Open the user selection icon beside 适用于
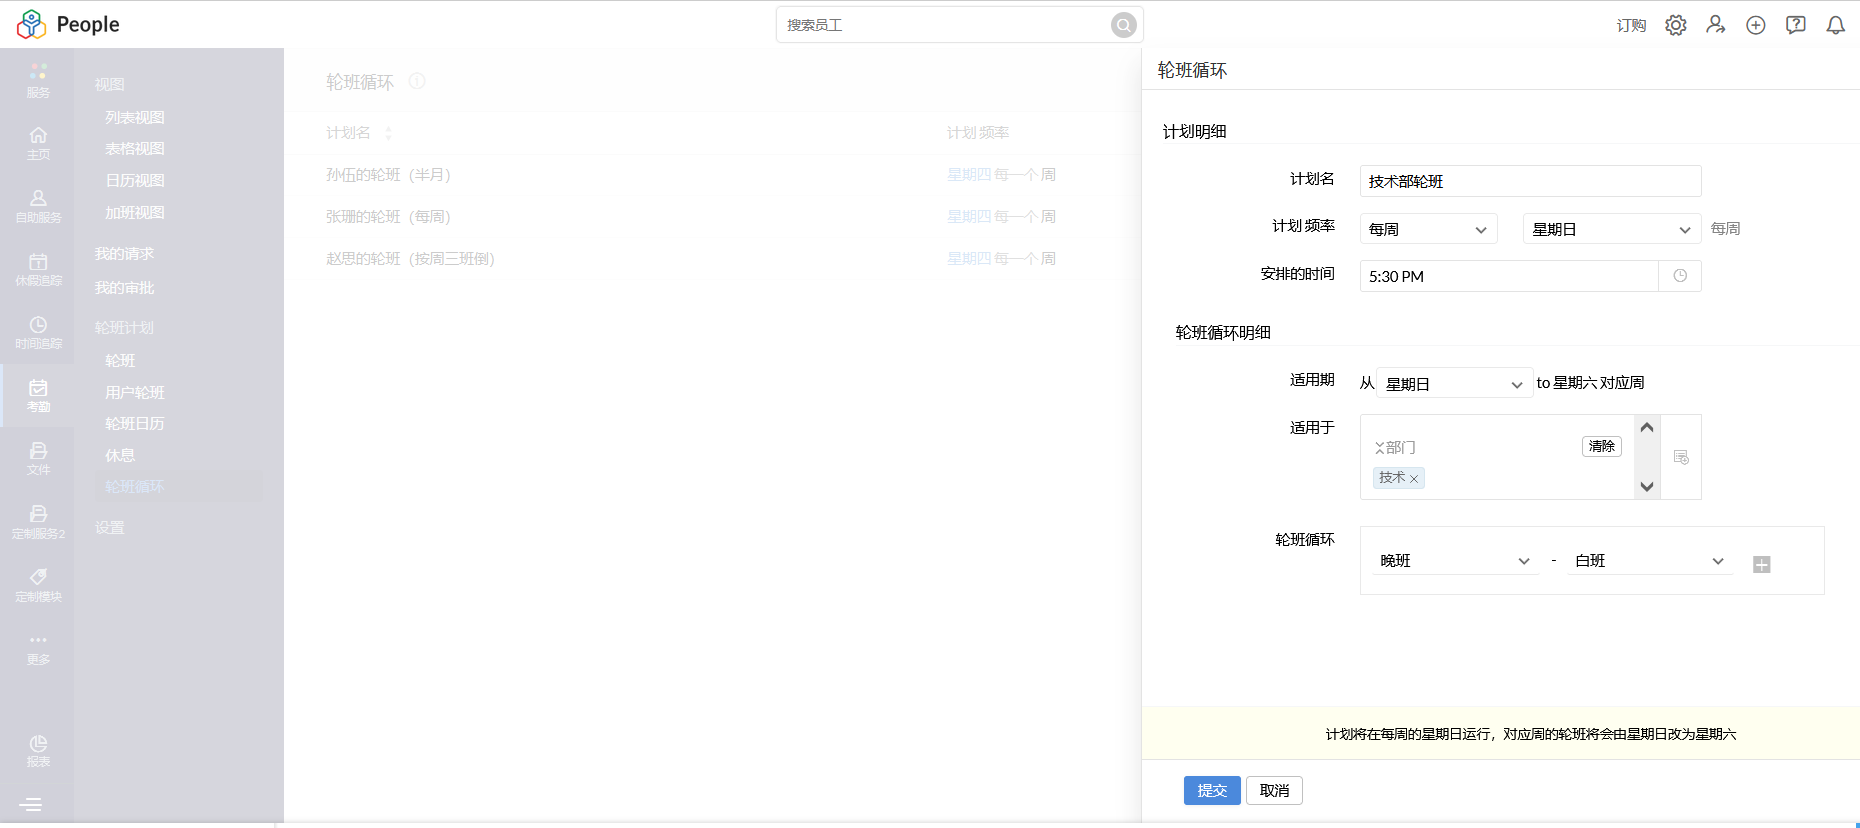Viewport: 1860px width, 828px height. (x=1681, y=457)
